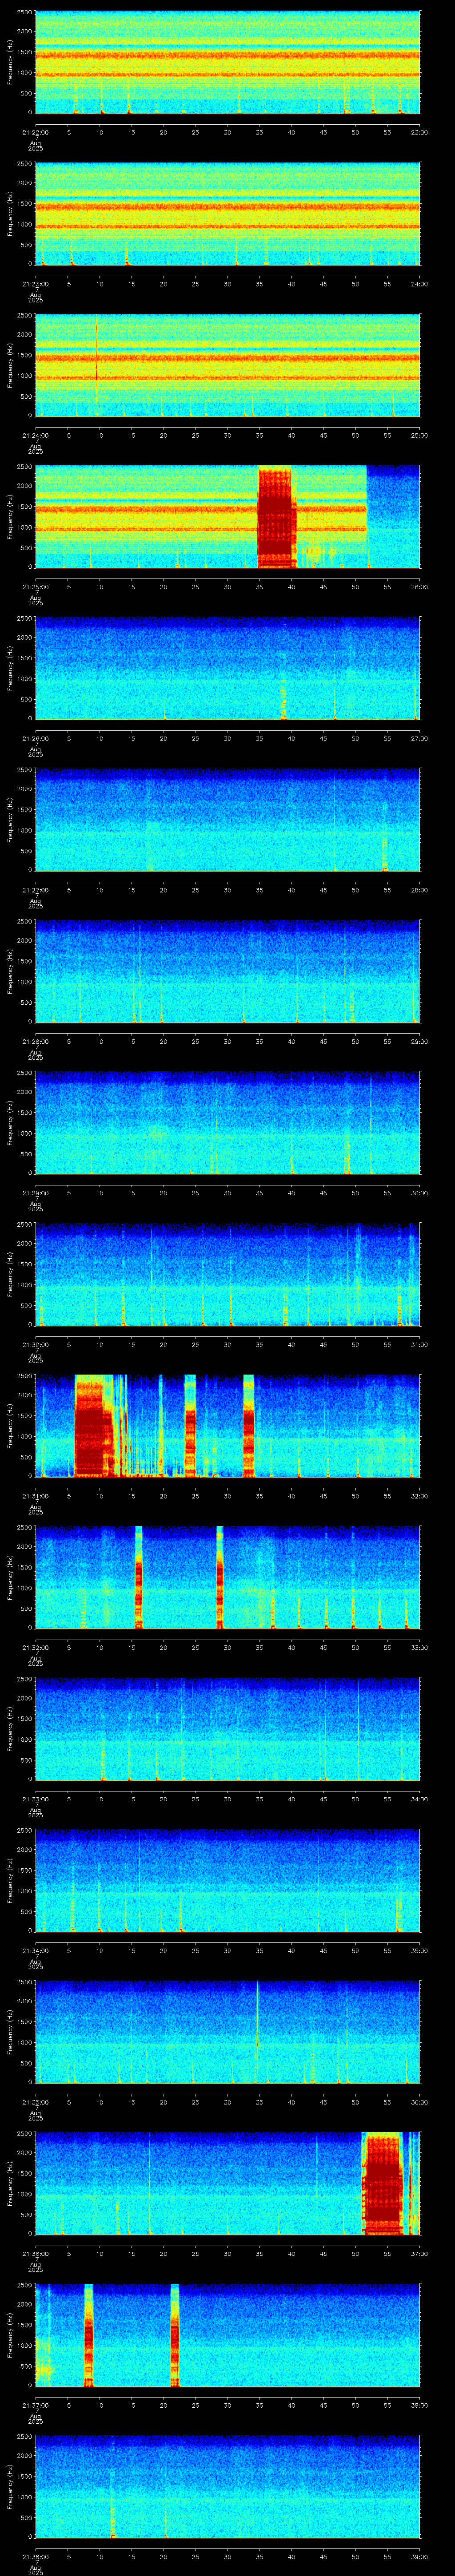455x2576 pixels.
Task: Select the burst near 24 seconds in 21:31 spectrogram
Action: click(x=190, y=1426)
